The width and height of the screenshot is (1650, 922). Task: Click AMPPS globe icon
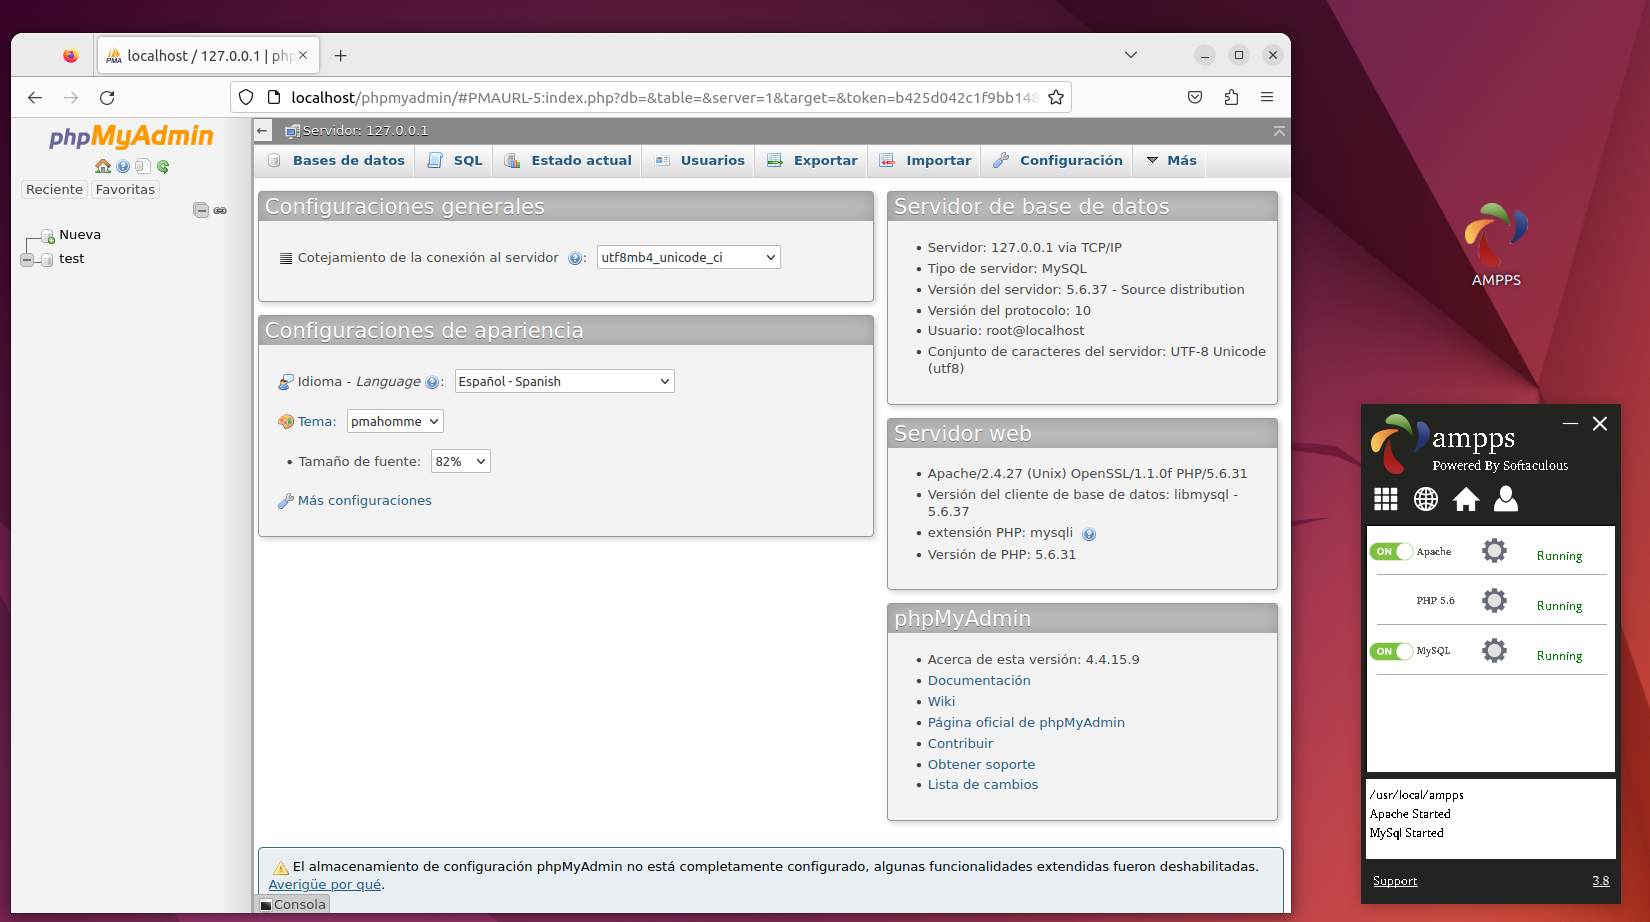(1426, 499)
